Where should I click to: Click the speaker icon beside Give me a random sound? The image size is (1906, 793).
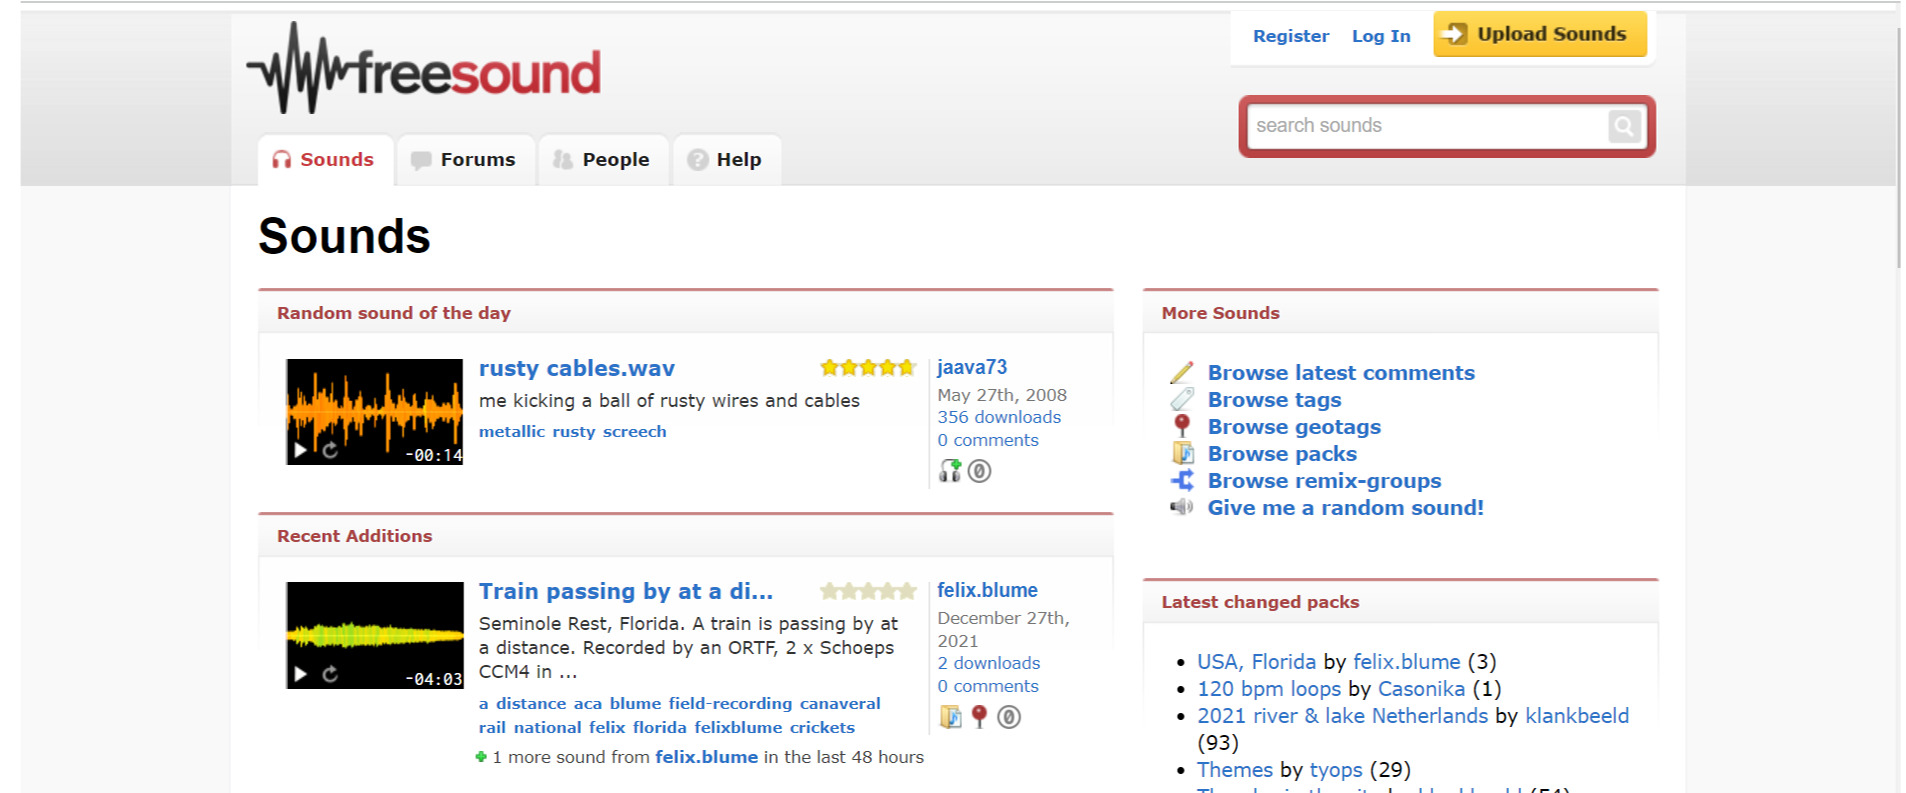[1182, 507]
